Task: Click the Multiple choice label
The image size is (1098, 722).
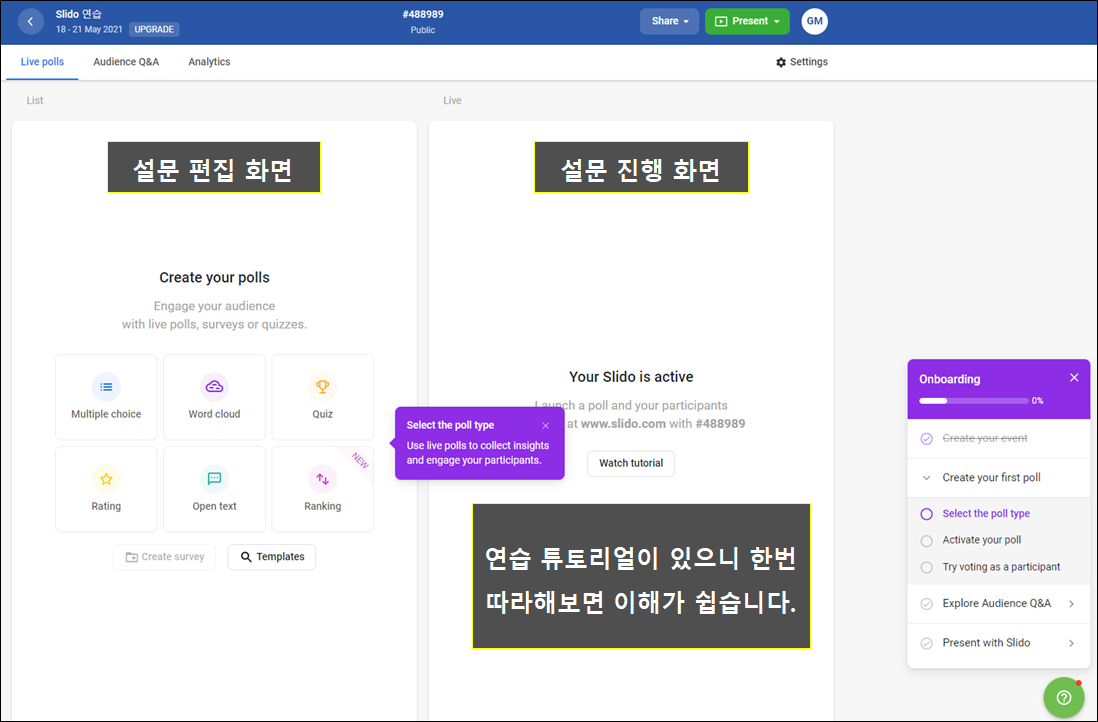Action: [106, 414]
